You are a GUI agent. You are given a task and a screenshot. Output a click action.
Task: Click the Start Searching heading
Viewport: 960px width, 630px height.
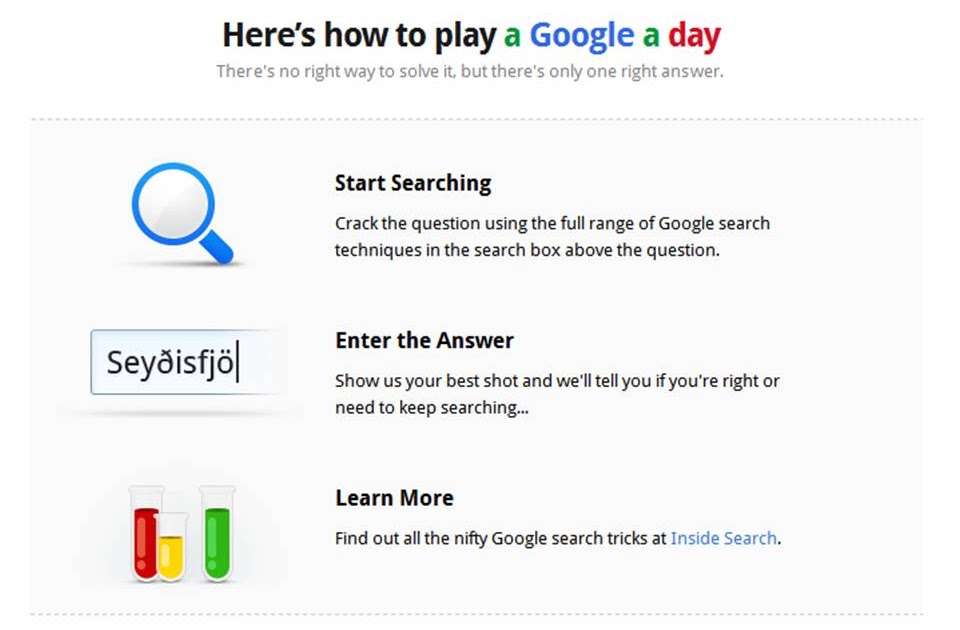(413, 183)
